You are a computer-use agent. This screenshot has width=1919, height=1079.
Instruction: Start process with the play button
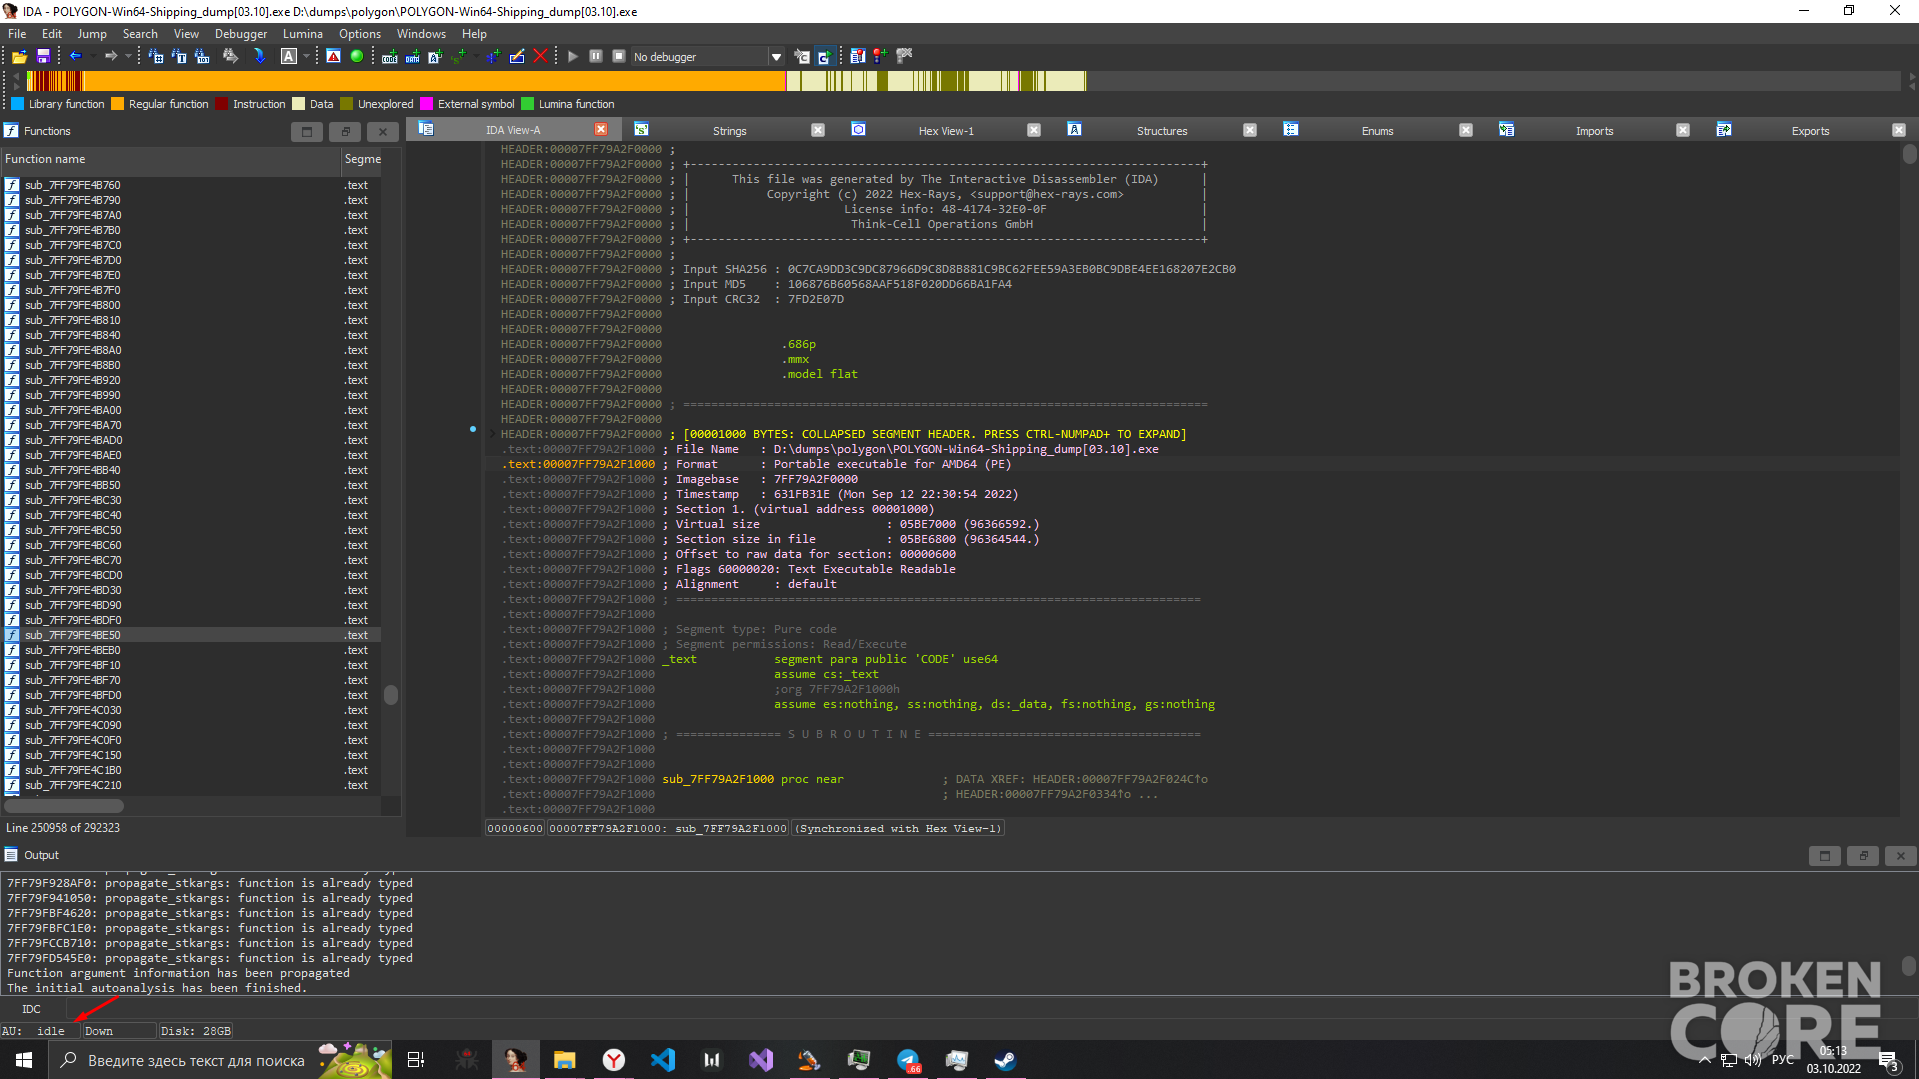573,56
